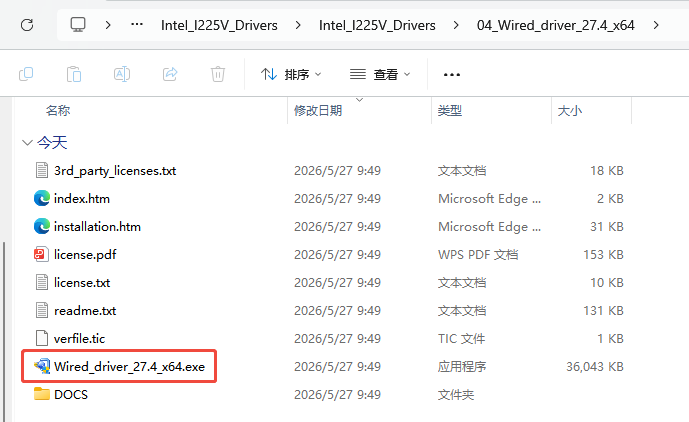This screenshot has height=422, width=689.
Task: Click the Edge icon of index.htm
Action: [x=42, y=199]
